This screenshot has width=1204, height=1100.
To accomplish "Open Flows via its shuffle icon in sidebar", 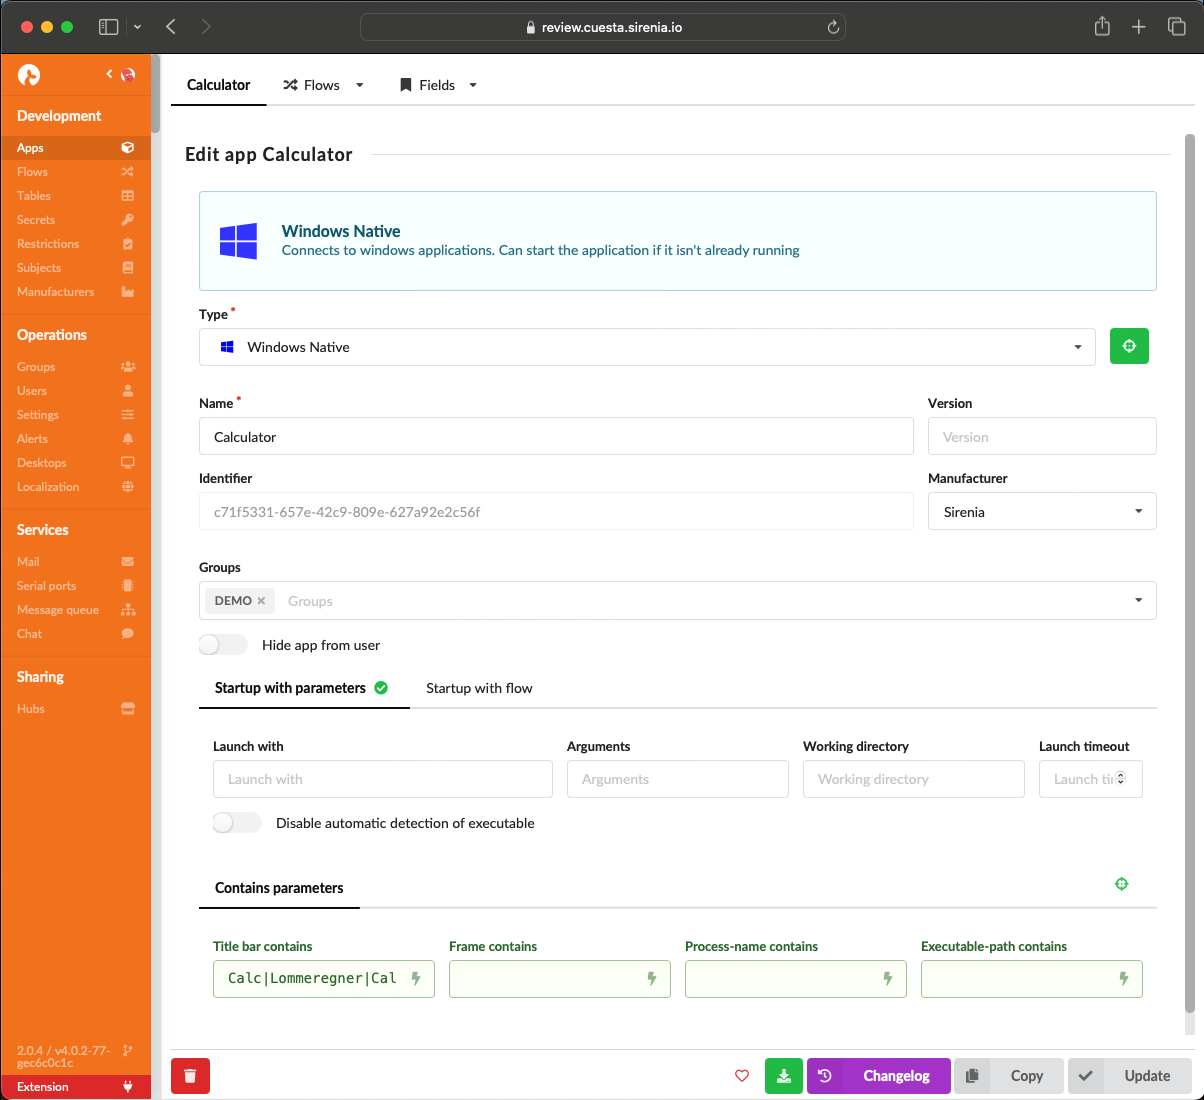I will [x=128, y=172].
